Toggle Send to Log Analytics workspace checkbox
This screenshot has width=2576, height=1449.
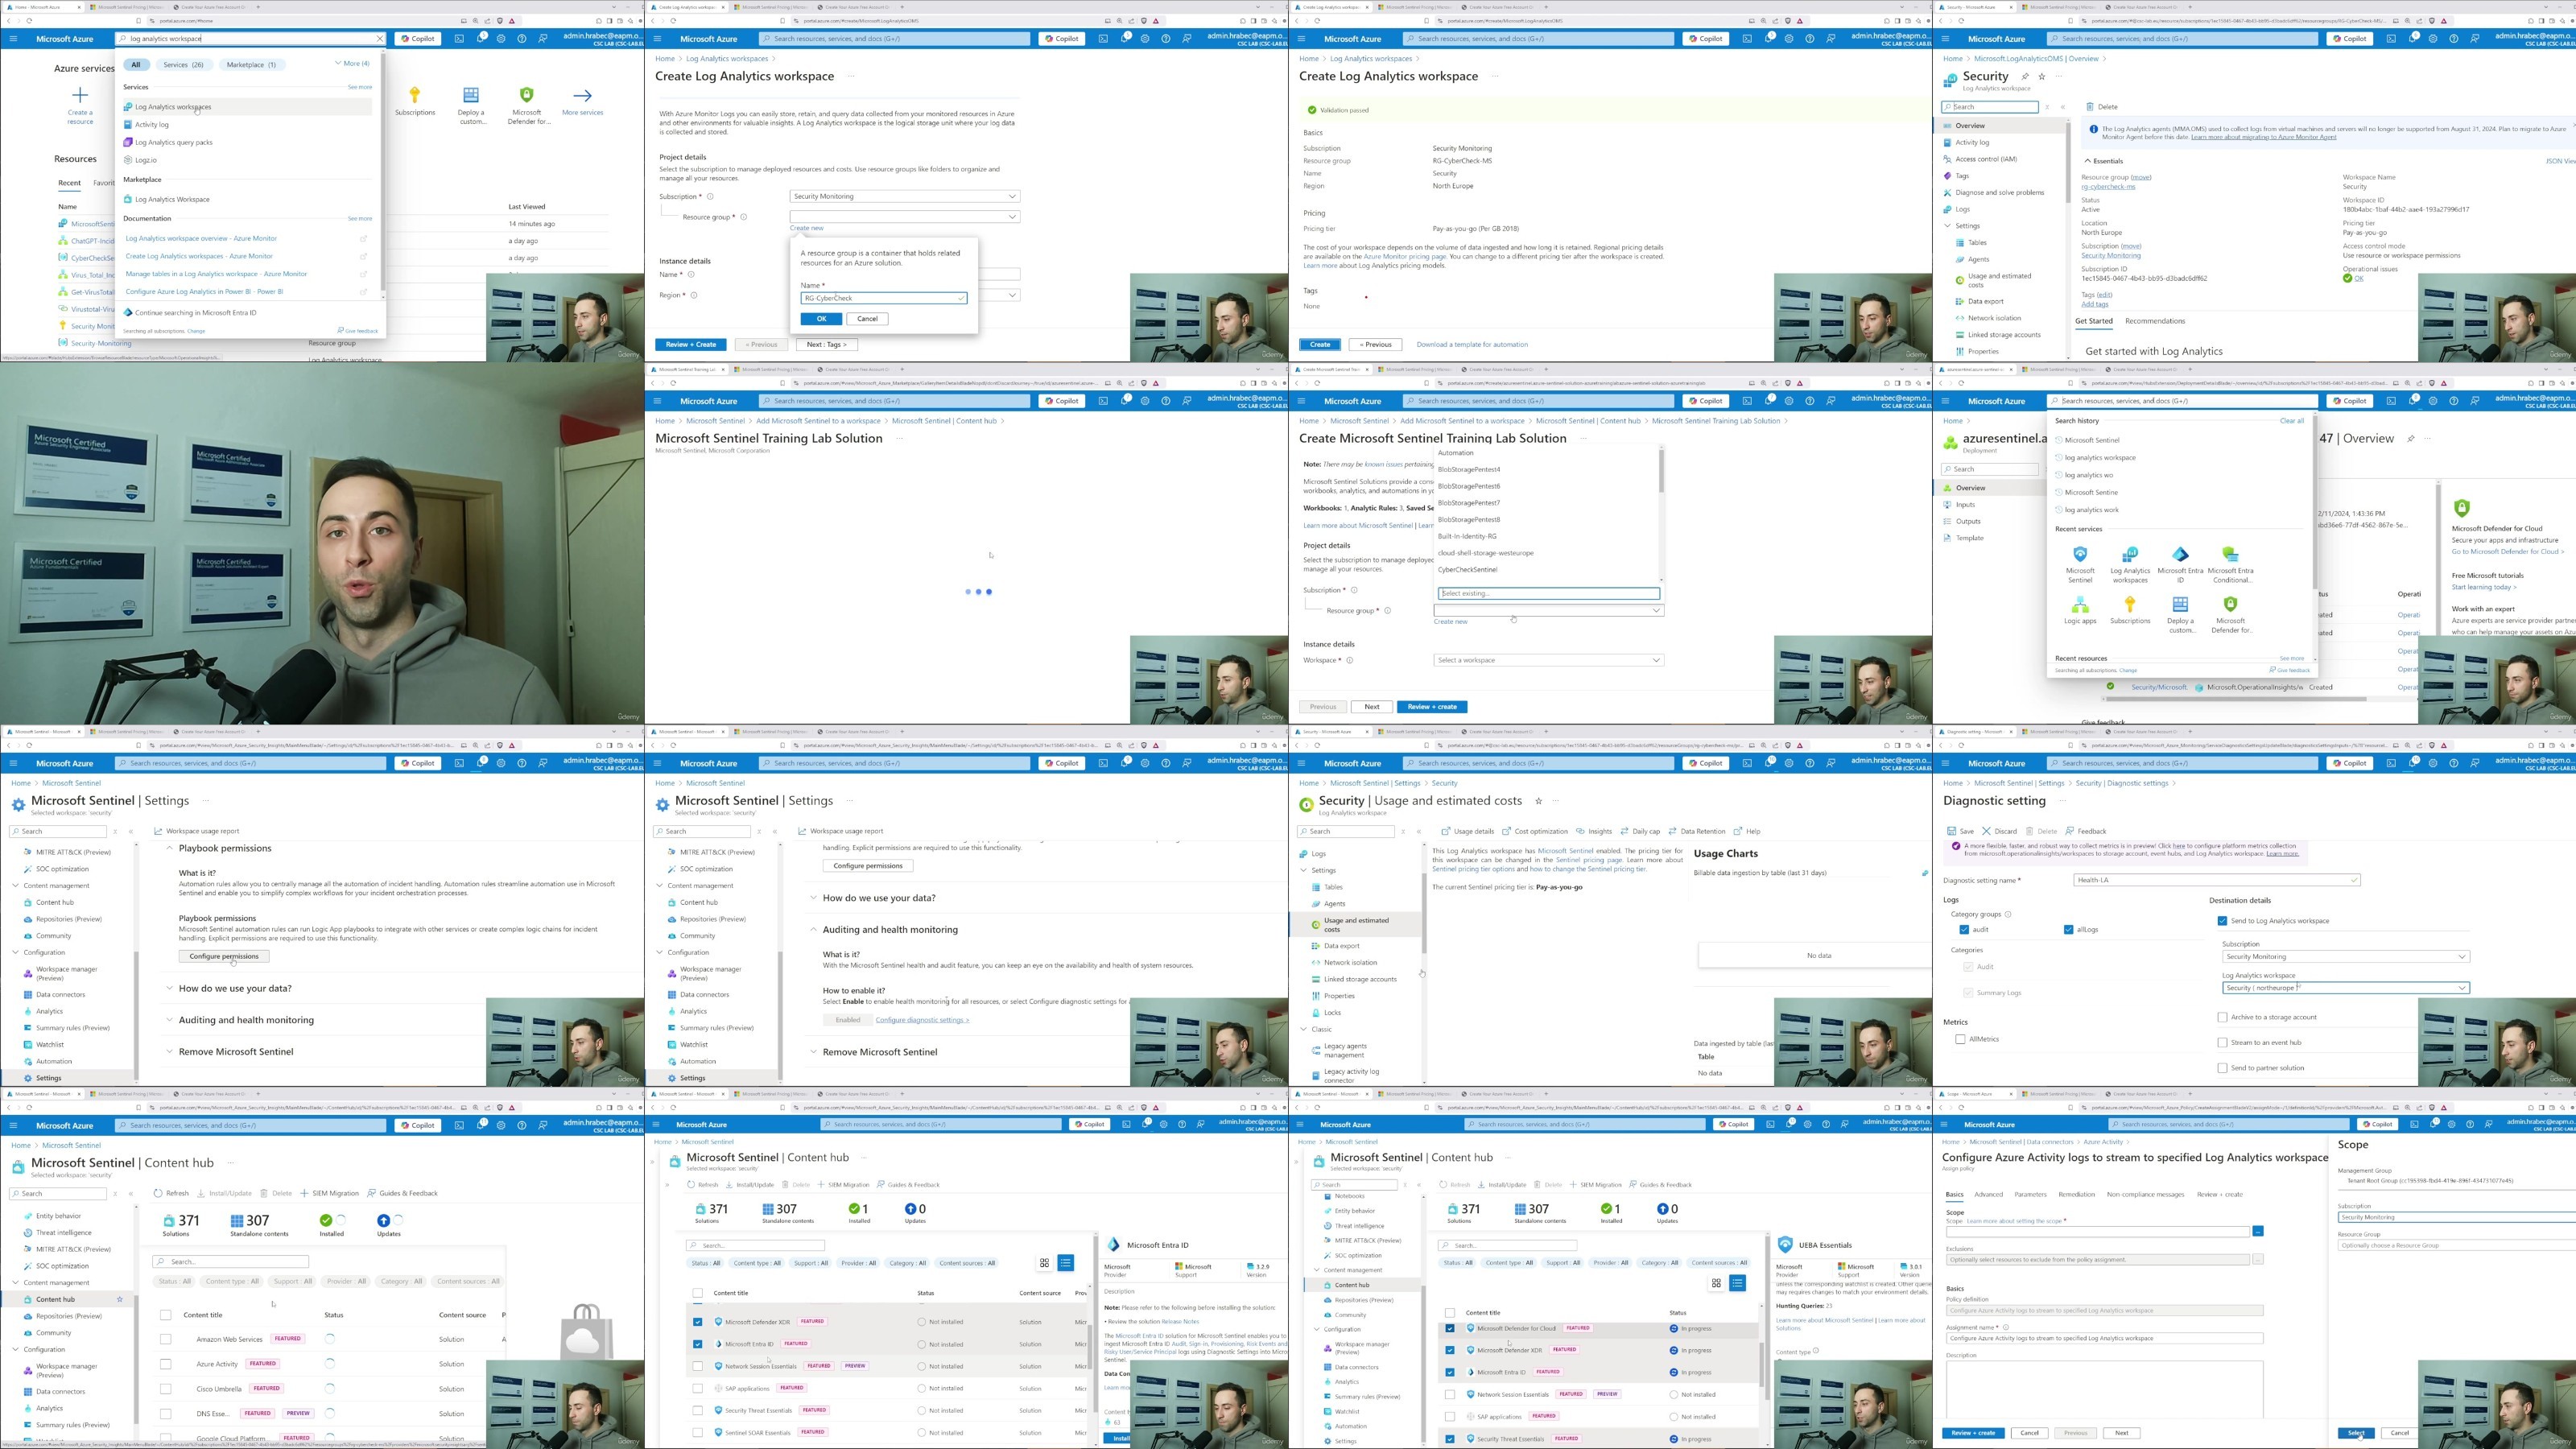click(x=2223, y=921)
